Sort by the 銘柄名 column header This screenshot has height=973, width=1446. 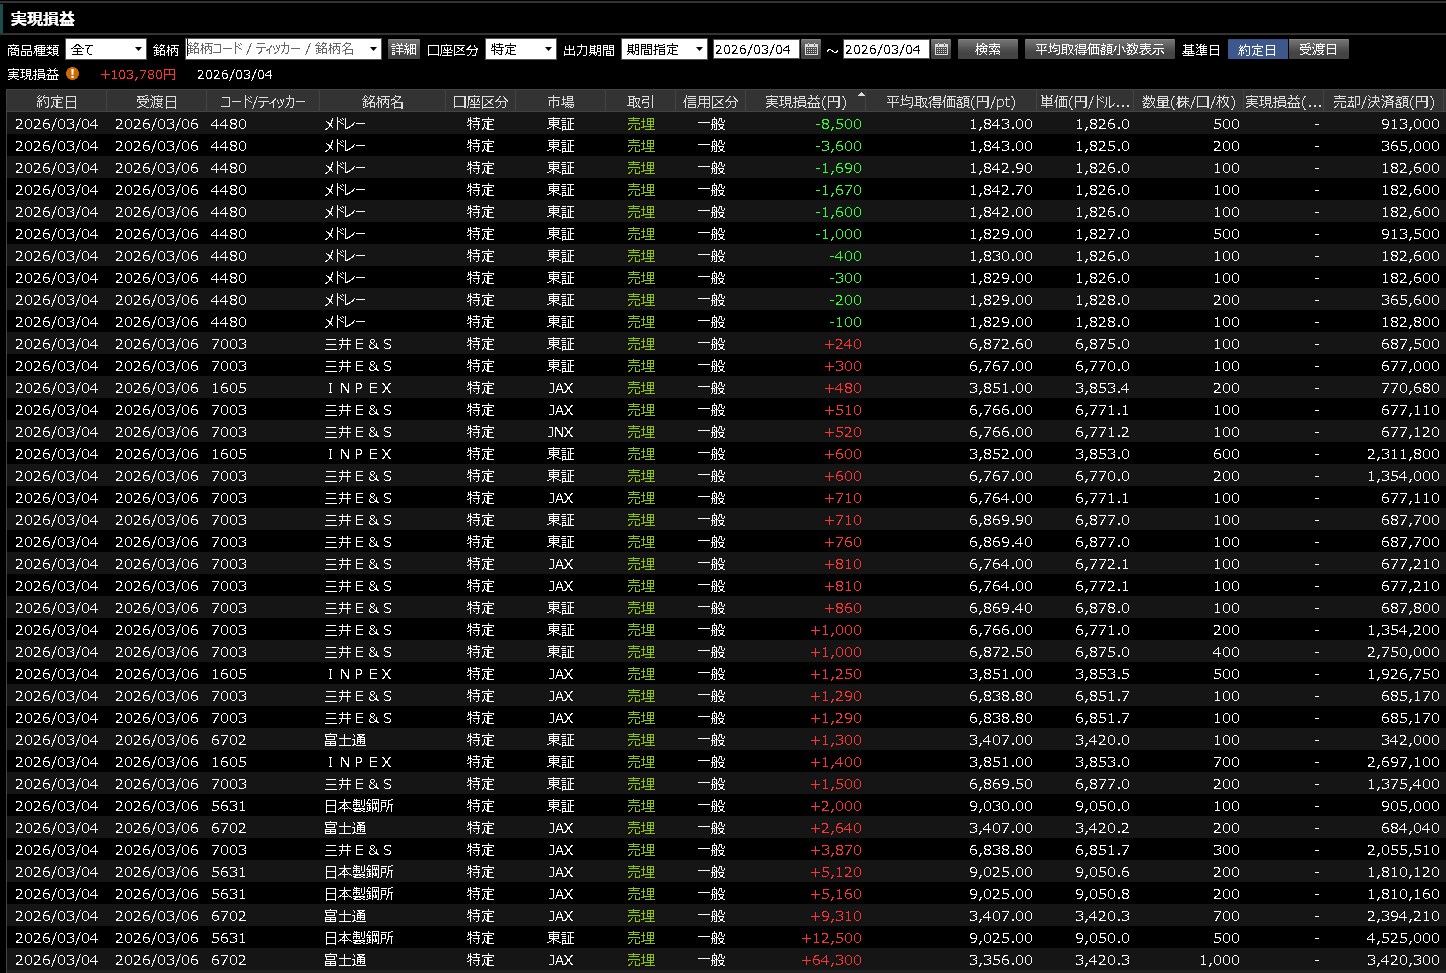point(382,102)
